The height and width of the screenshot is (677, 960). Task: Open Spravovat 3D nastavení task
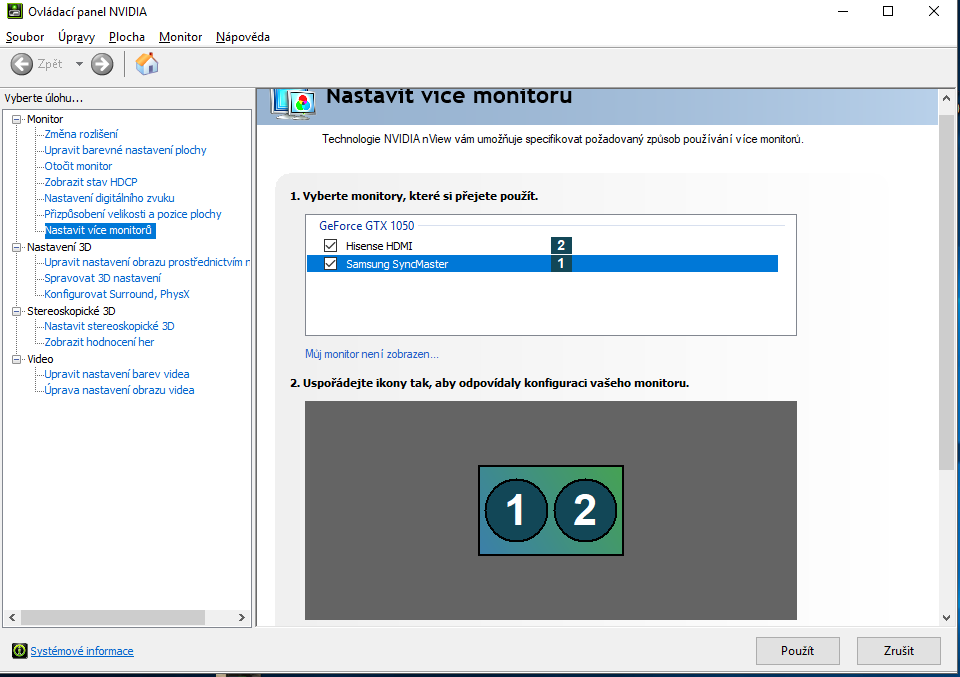click(102, 278)
